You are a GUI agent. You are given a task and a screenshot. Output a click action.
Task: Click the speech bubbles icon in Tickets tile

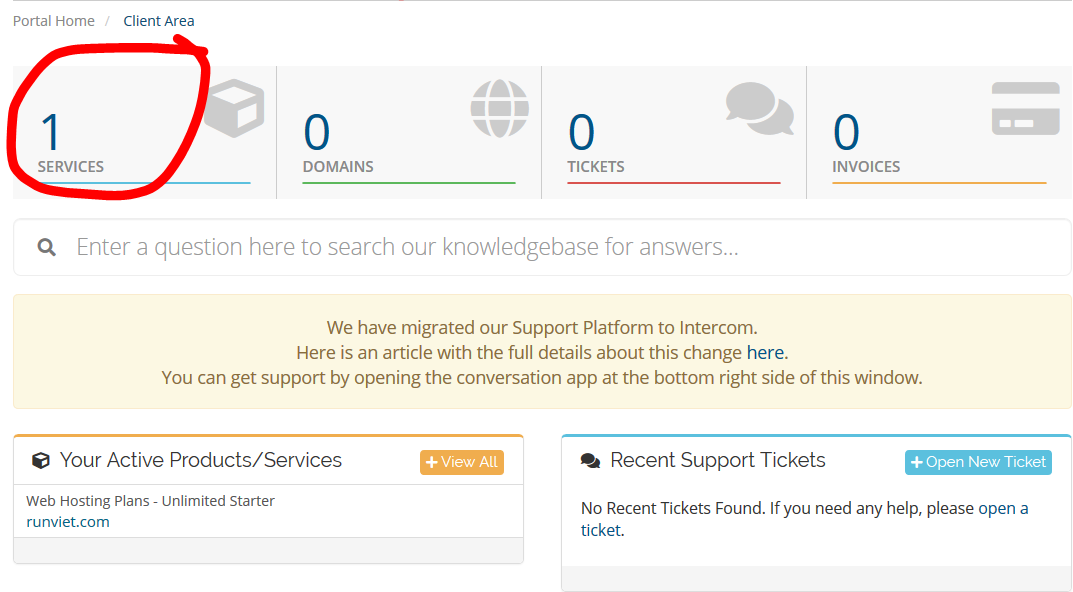pos(759,108)
